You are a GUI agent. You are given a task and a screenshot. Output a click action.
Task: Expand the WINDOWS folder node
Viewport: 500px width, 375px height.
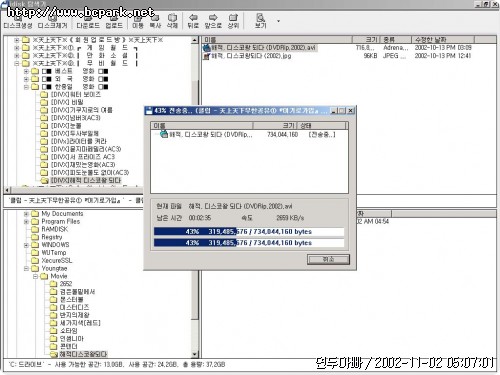click(26, 245)
